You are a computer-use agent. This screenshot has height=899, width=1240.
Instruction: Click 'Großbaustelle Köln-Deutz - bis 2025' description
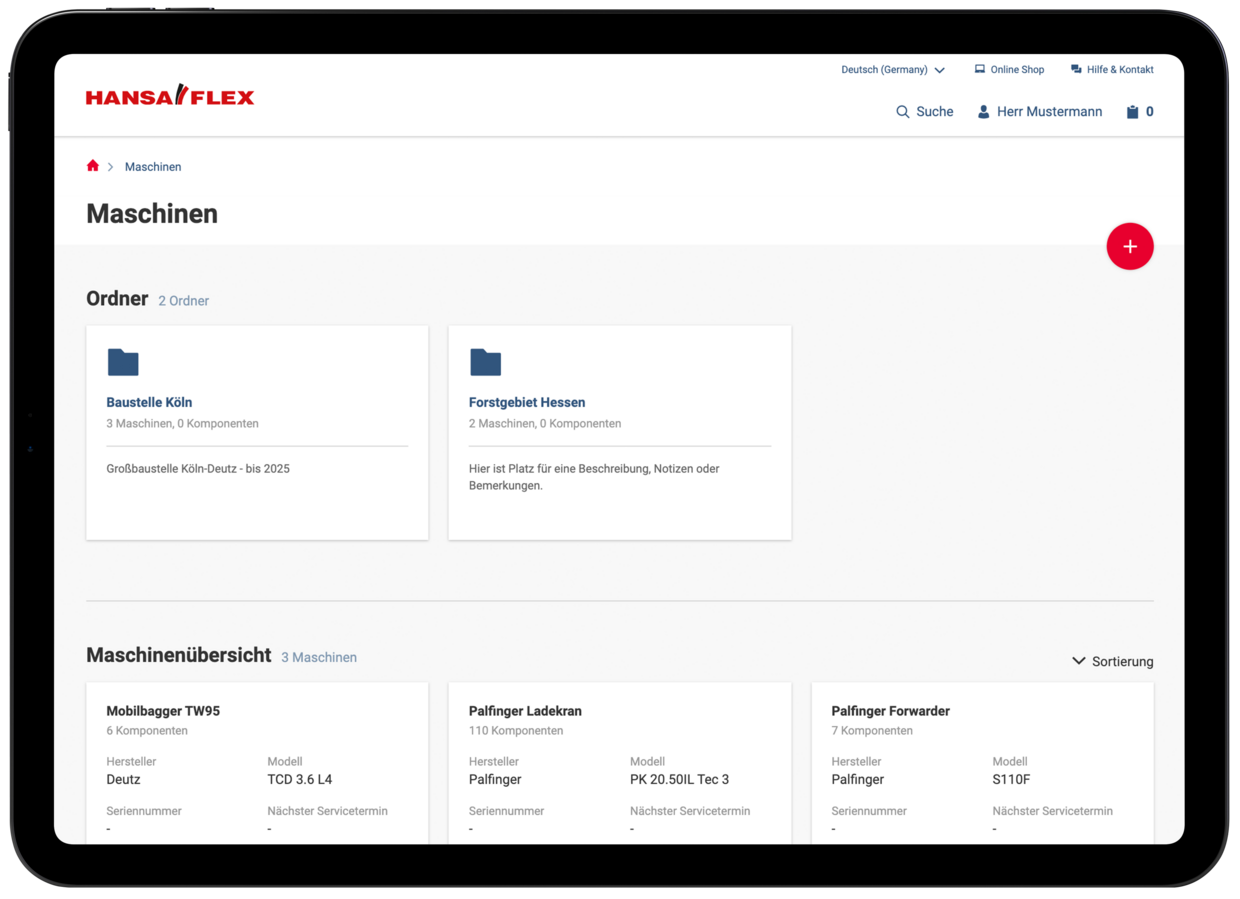pos(198,469)
